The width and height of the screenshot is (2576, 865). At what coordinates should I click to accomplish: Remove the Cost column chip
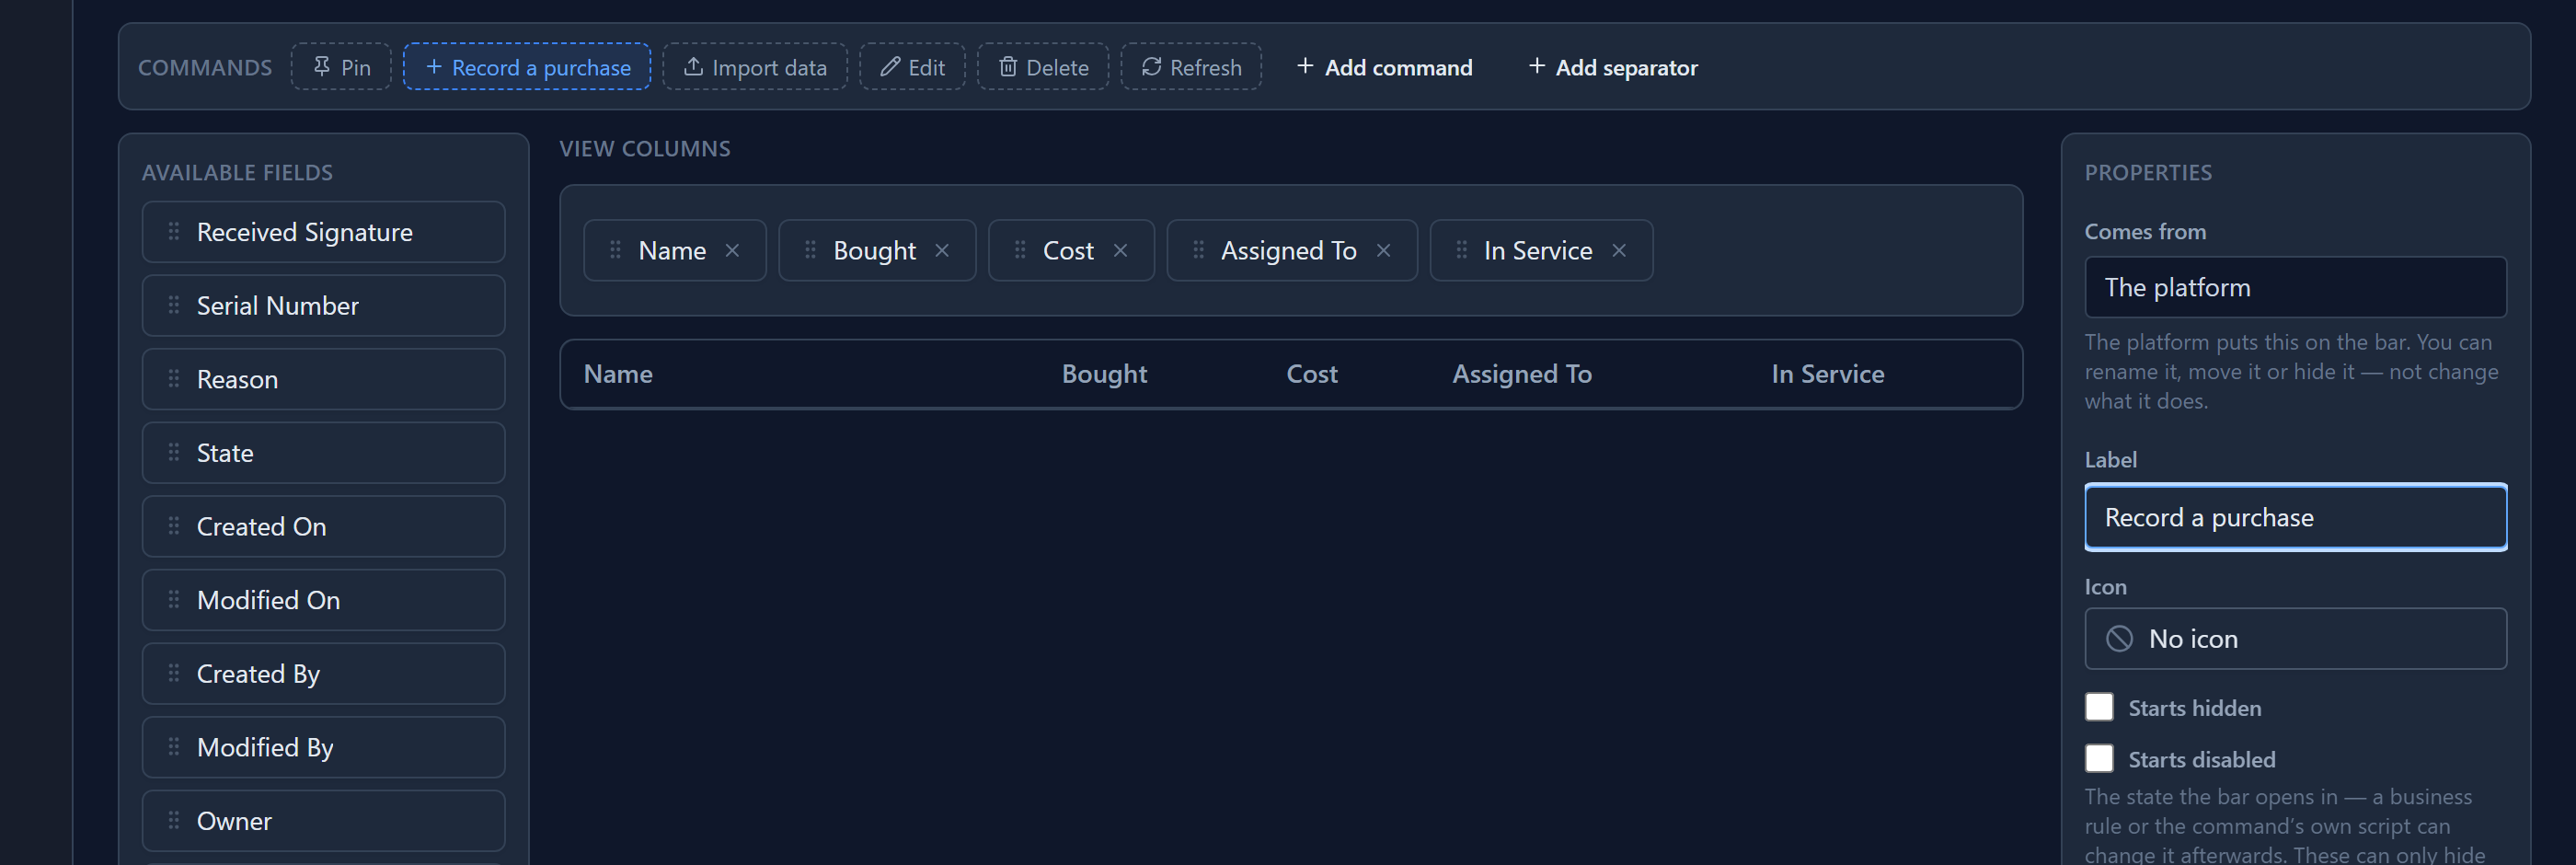(1121, 250)
